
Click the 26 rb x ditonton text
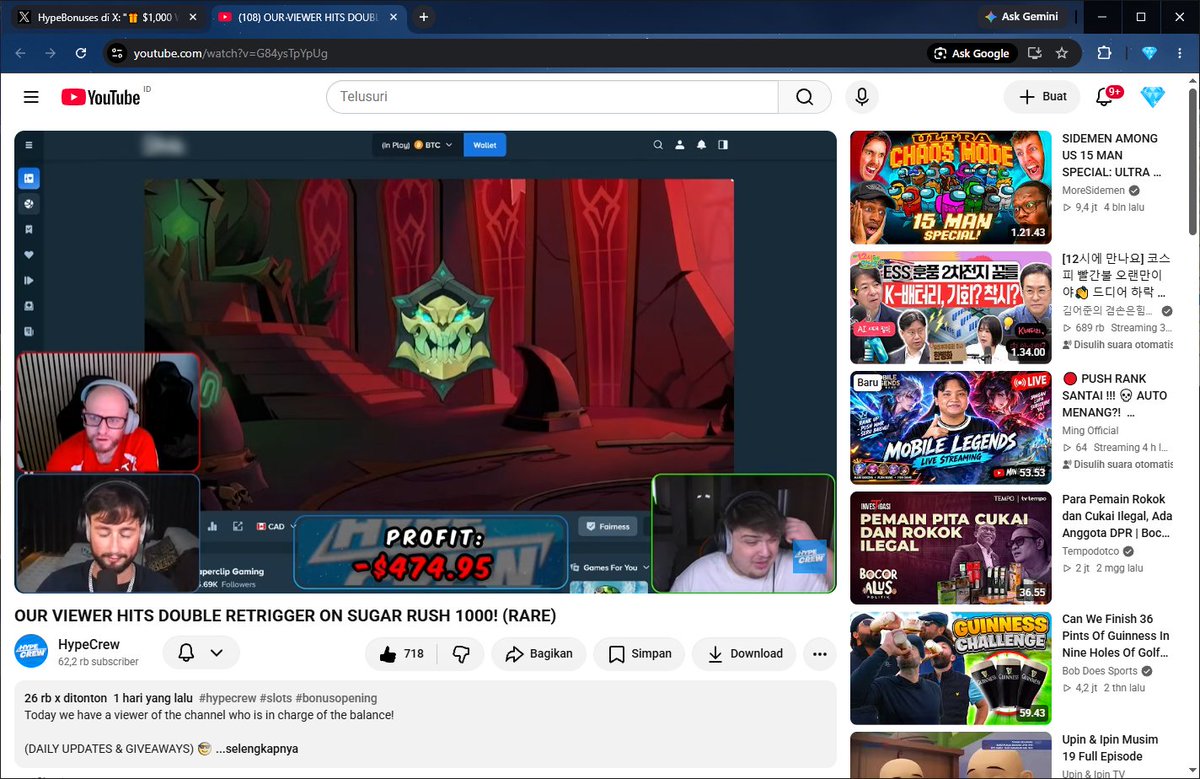(65, 698)
